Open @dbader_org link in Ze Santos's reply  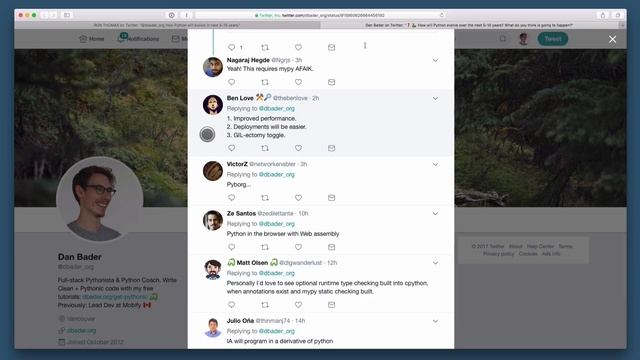point(277,224)
